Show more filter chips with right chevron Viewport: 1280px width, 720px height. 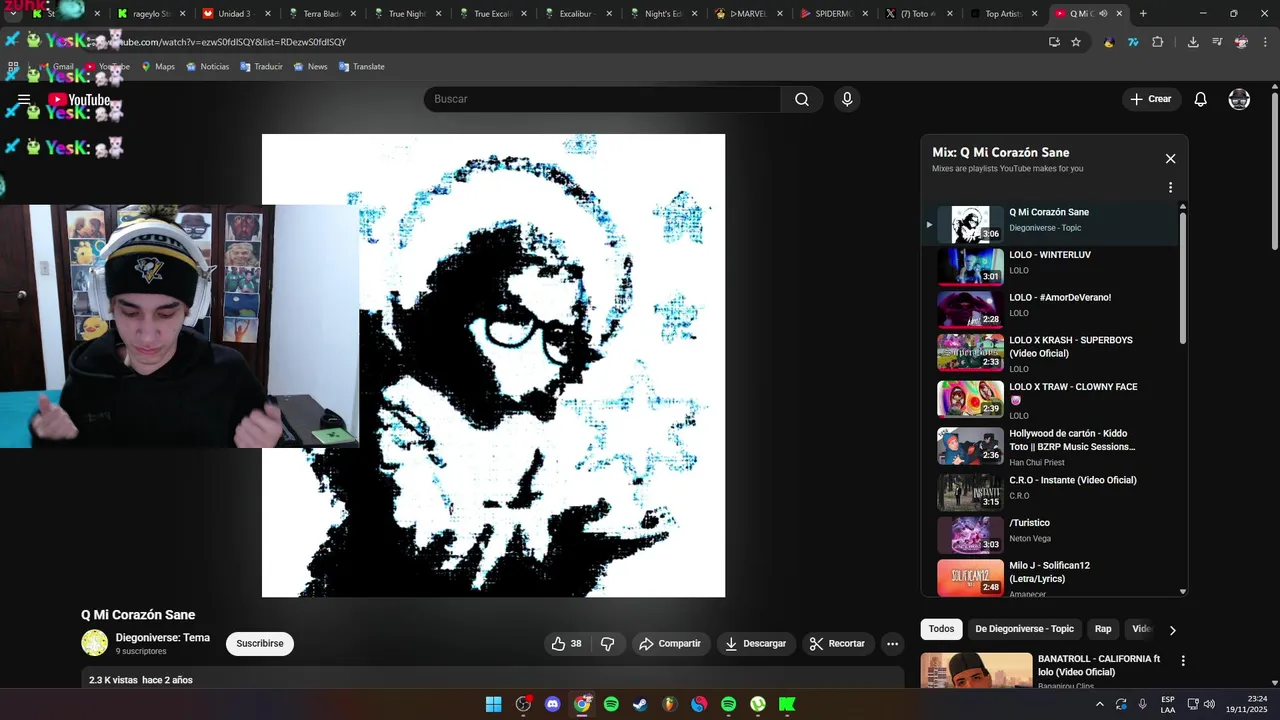click(1172, 630)
